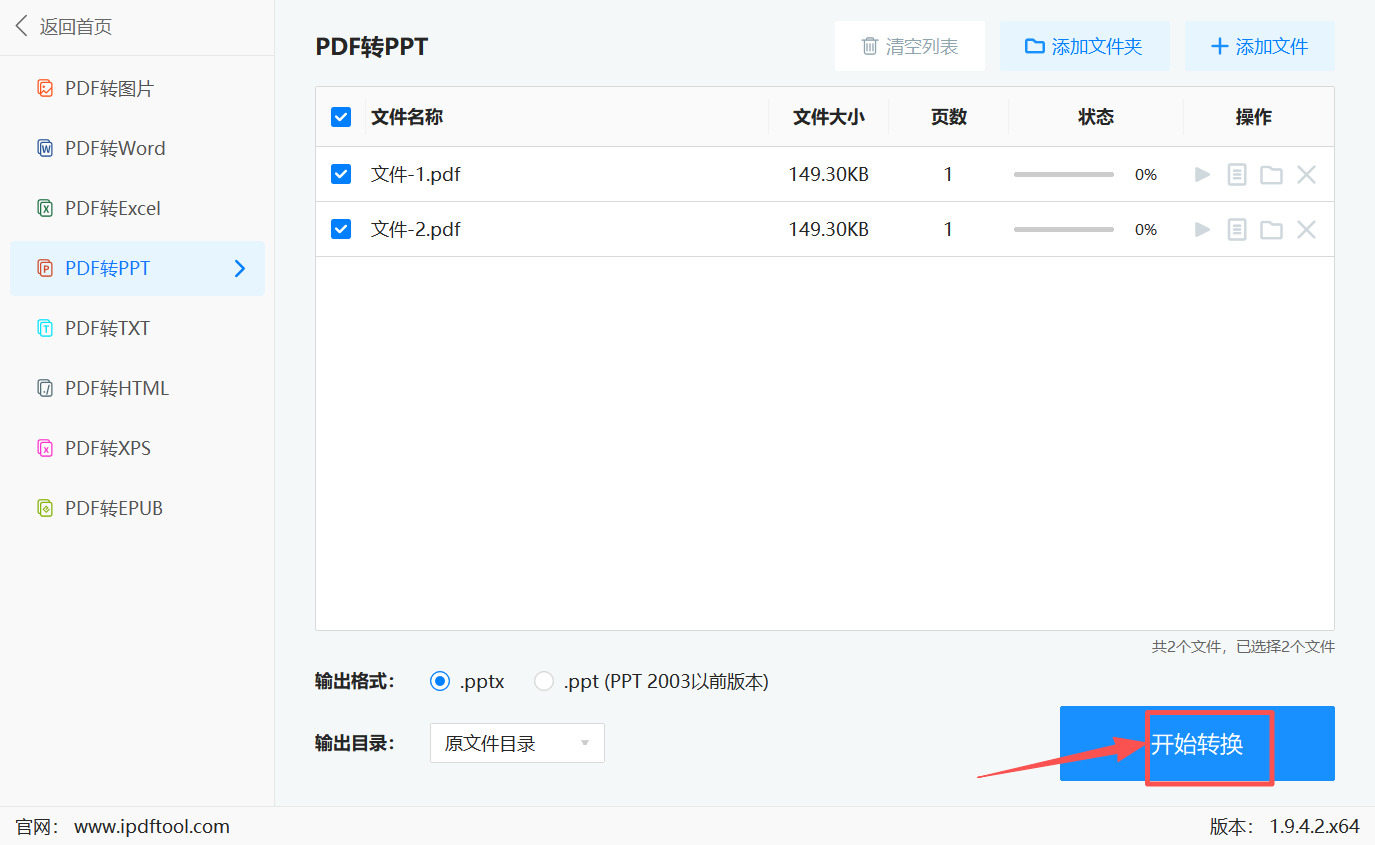Click the 文件名称 column header
Viewport: 1375px width, 845px height.
tap(407, 117)
